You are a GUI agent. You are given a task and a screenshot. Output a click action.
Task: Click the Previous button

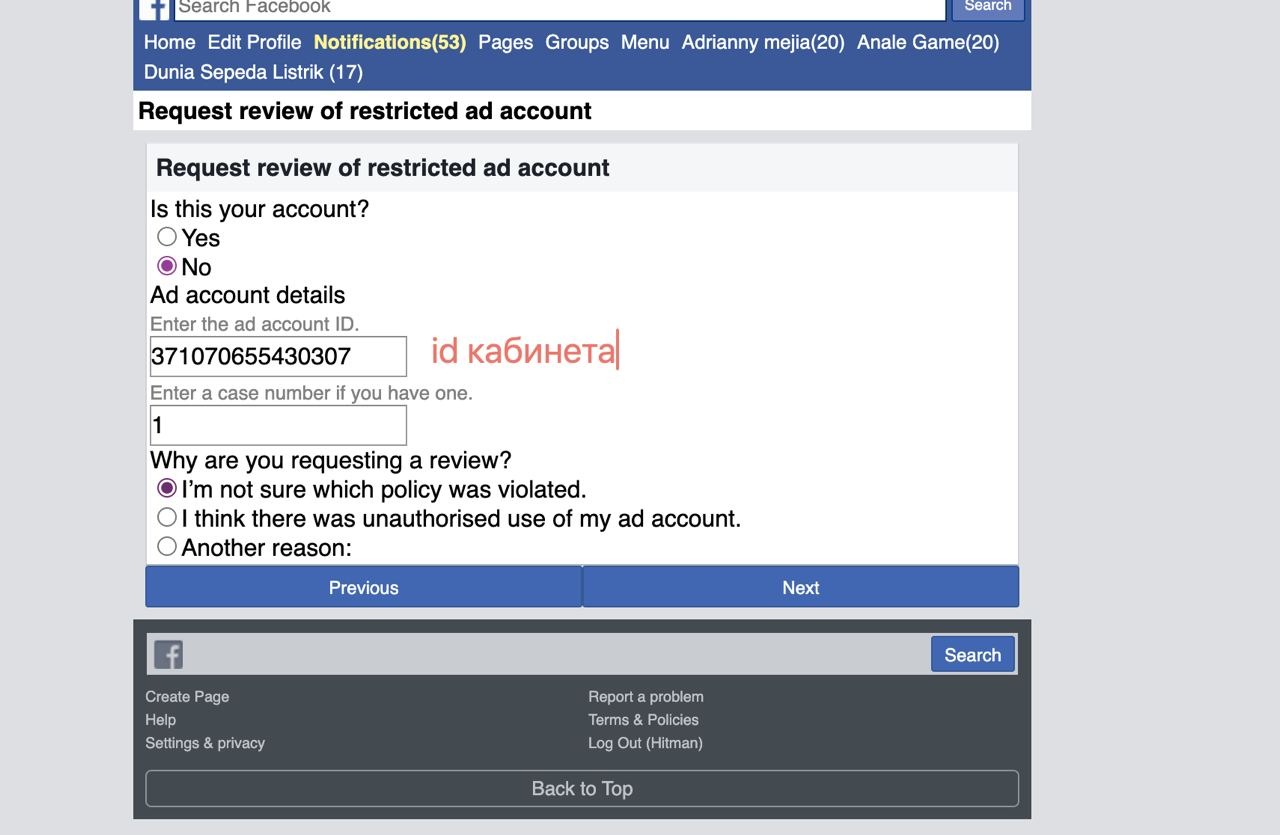[x=364, y=587]
